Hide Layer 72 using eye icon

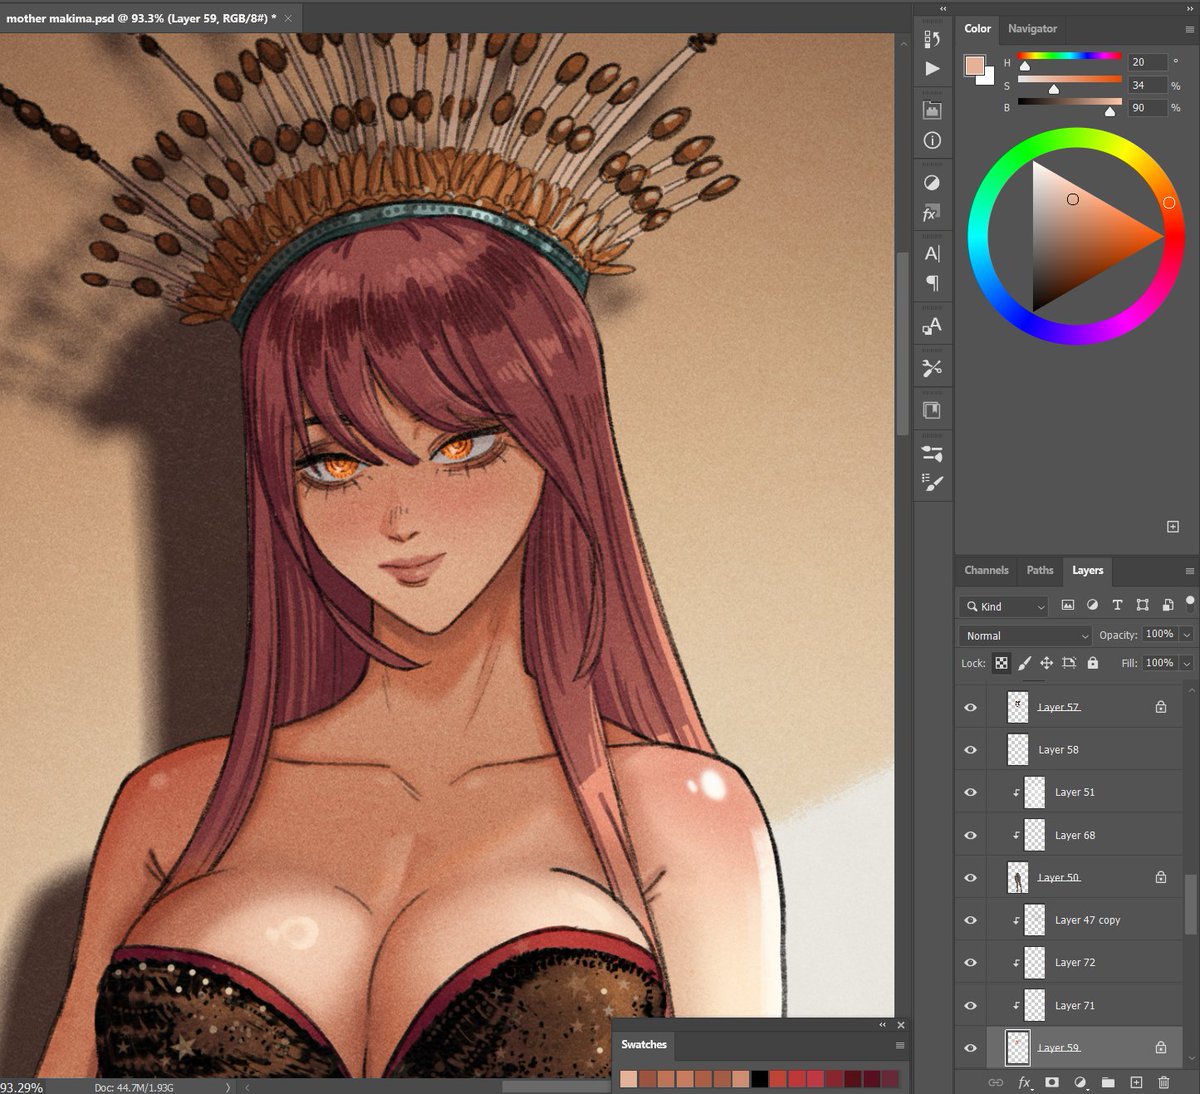click(x=970, y=962)
